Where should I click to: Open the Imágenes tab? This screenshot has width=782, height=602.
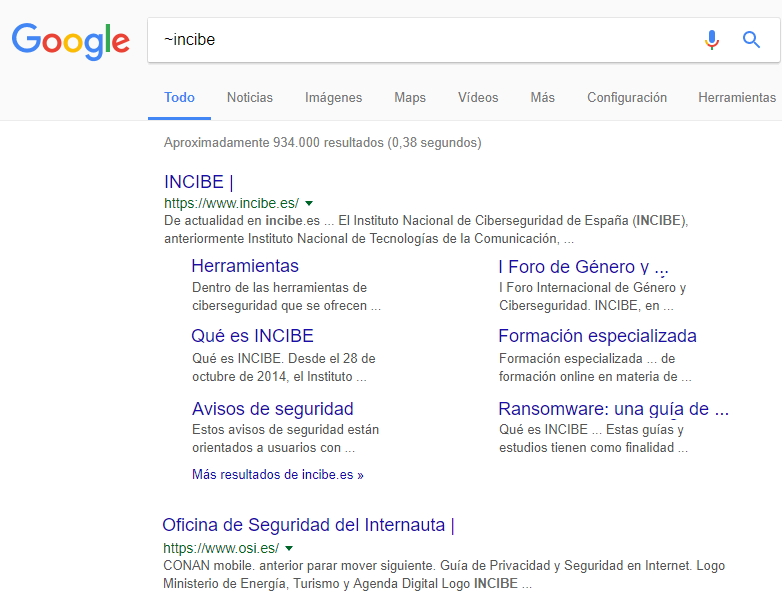point(334,98)
